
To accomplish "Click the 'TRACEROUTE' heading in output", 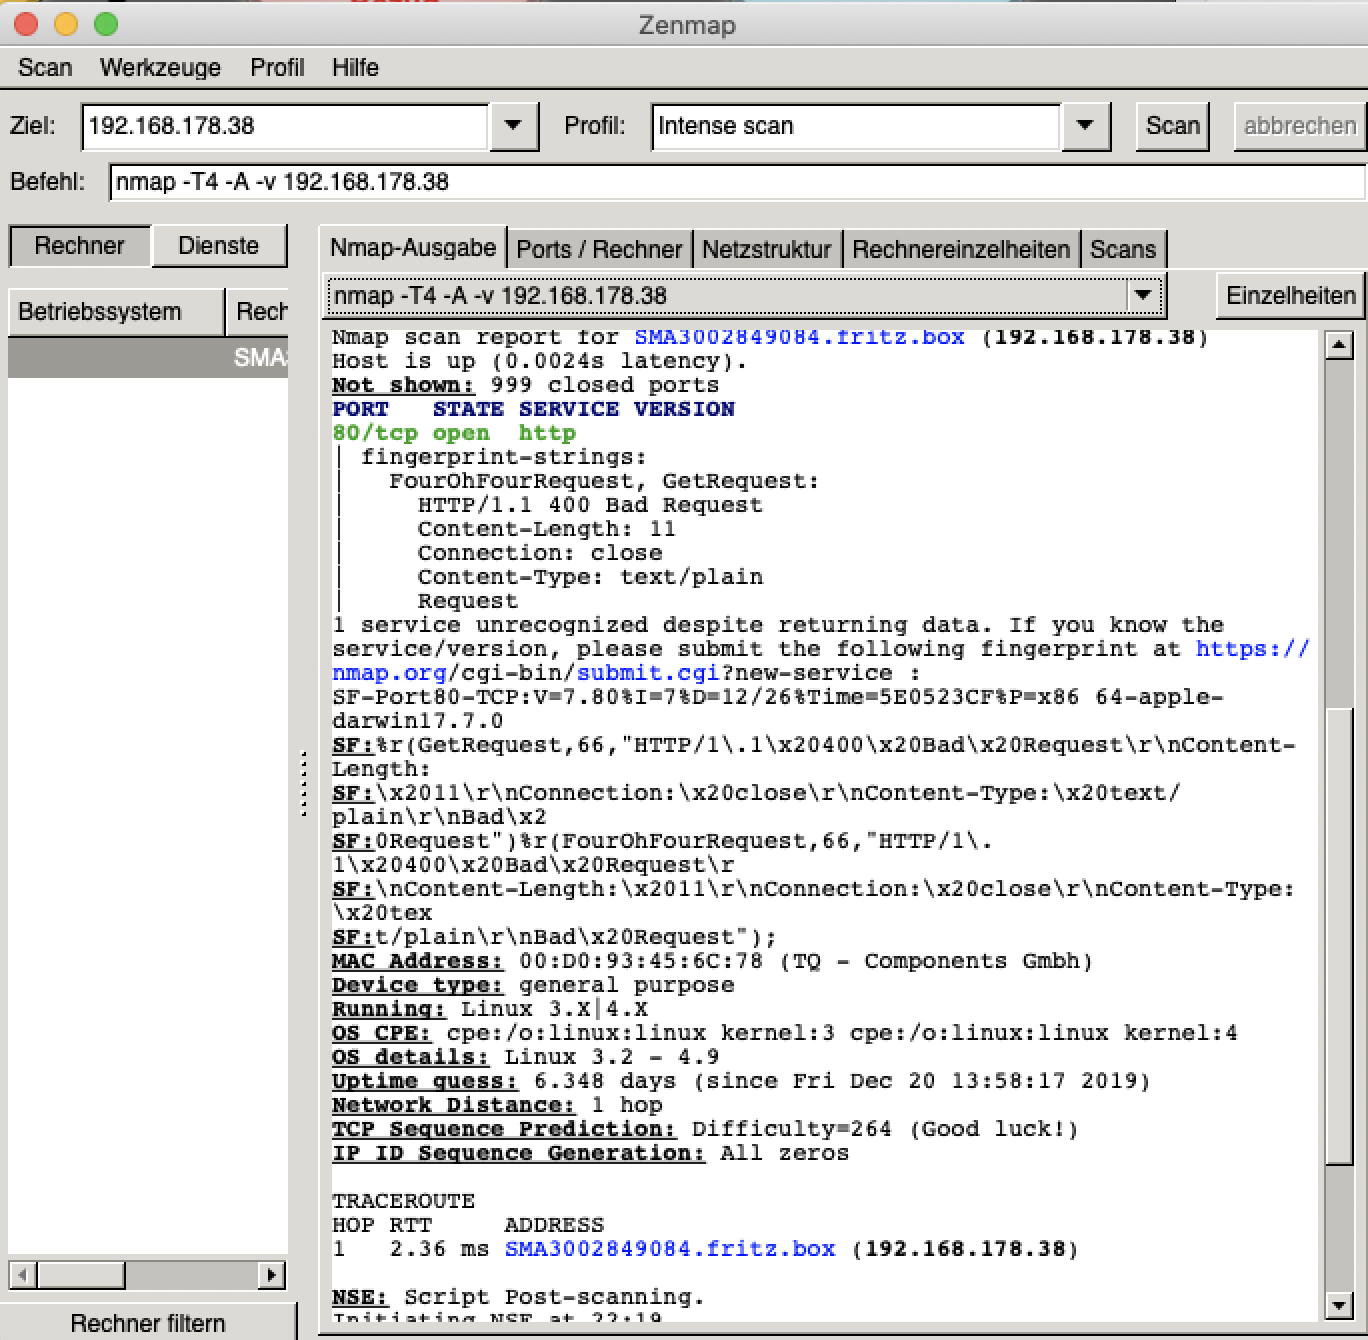I will tap(403, 1201).
